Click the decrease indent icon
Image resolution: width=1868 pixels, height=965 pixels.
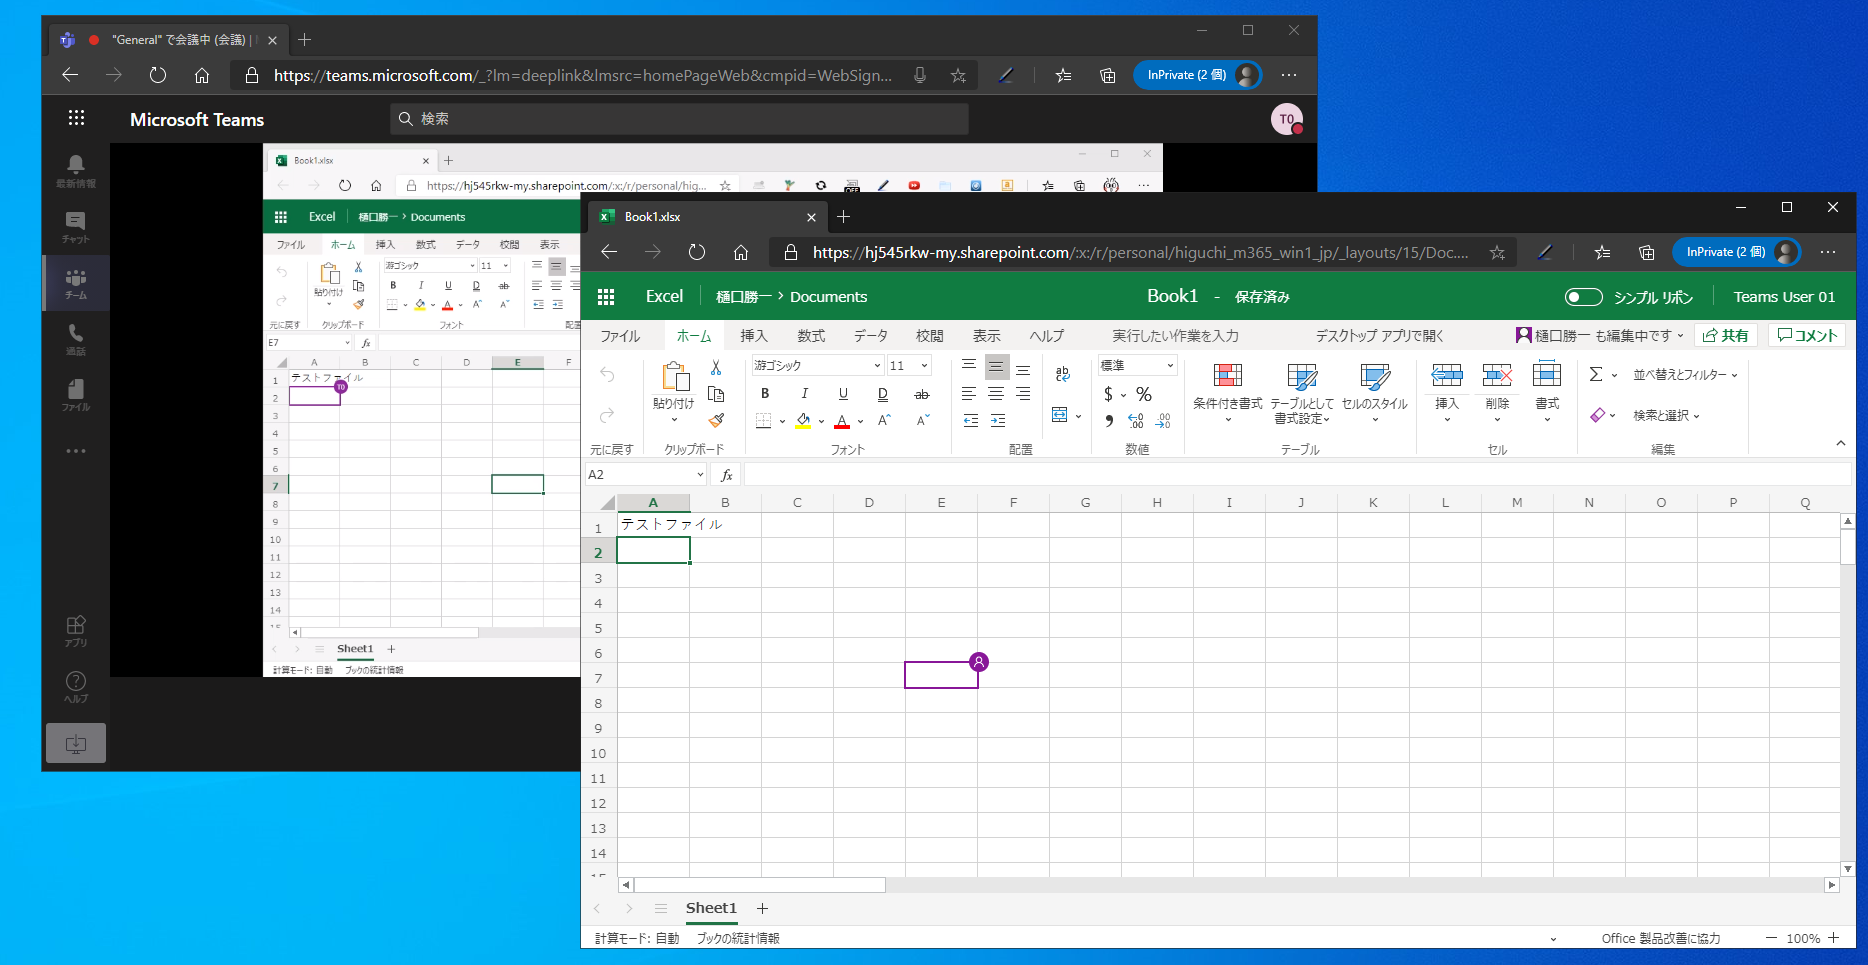[x=970, y=421]
